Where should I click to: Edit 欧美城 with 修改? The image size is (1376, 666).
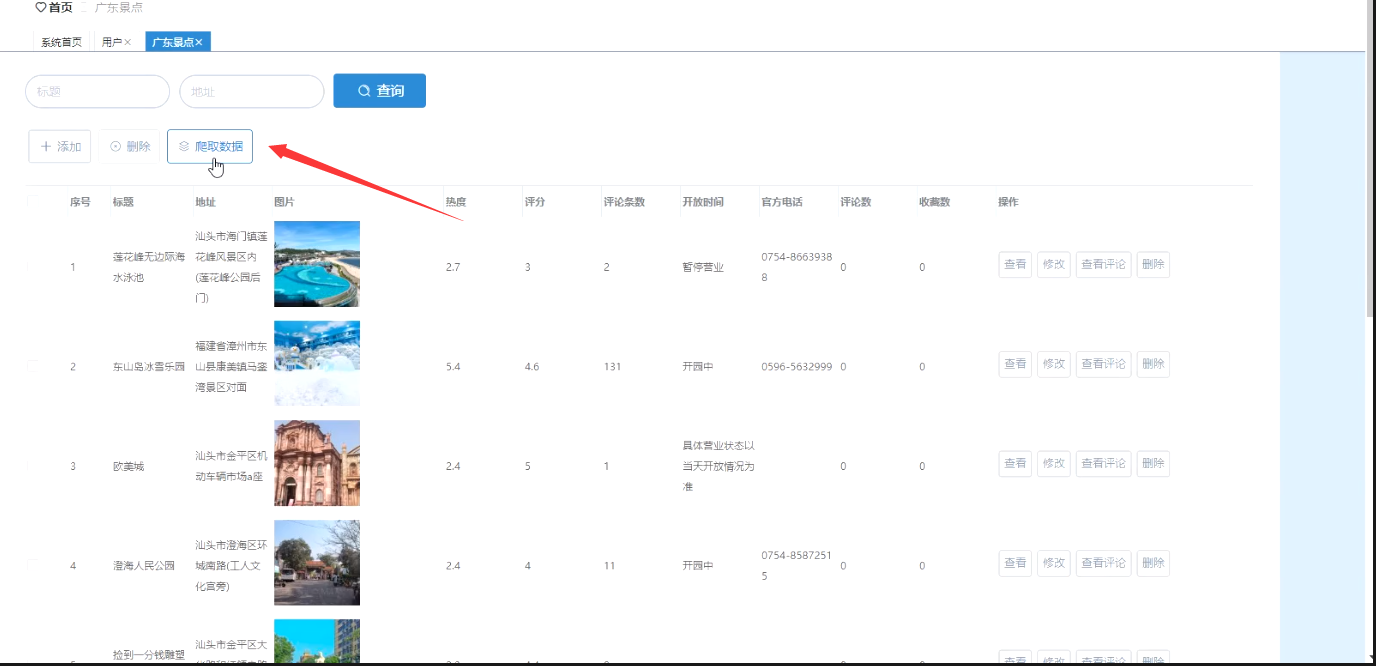(1054, 463)
